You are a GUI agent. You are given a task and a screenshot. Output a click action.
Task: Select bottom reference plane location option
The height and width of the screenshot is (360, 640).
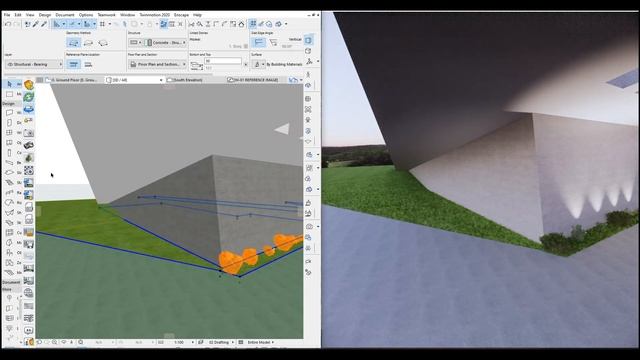coord(88,64)
